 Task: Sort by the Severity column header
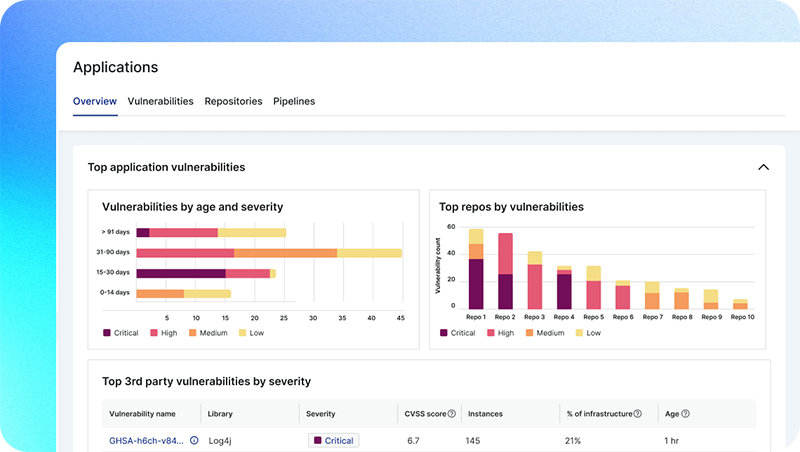click(x=320, y=414)
